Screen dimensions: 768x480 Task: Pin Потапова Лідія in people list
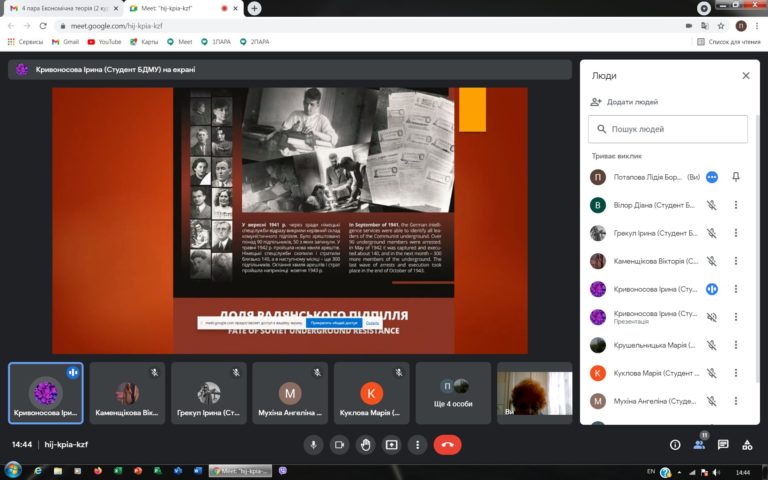coord(736,177)
